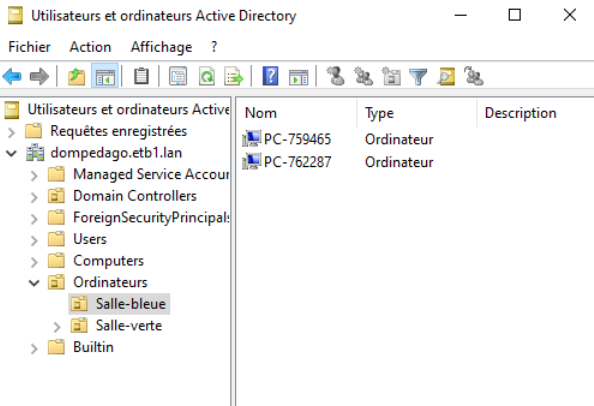Viewport: 594px width, 406px height.
Task: Open the Affichage menu
Action: [x=161, y=47]
